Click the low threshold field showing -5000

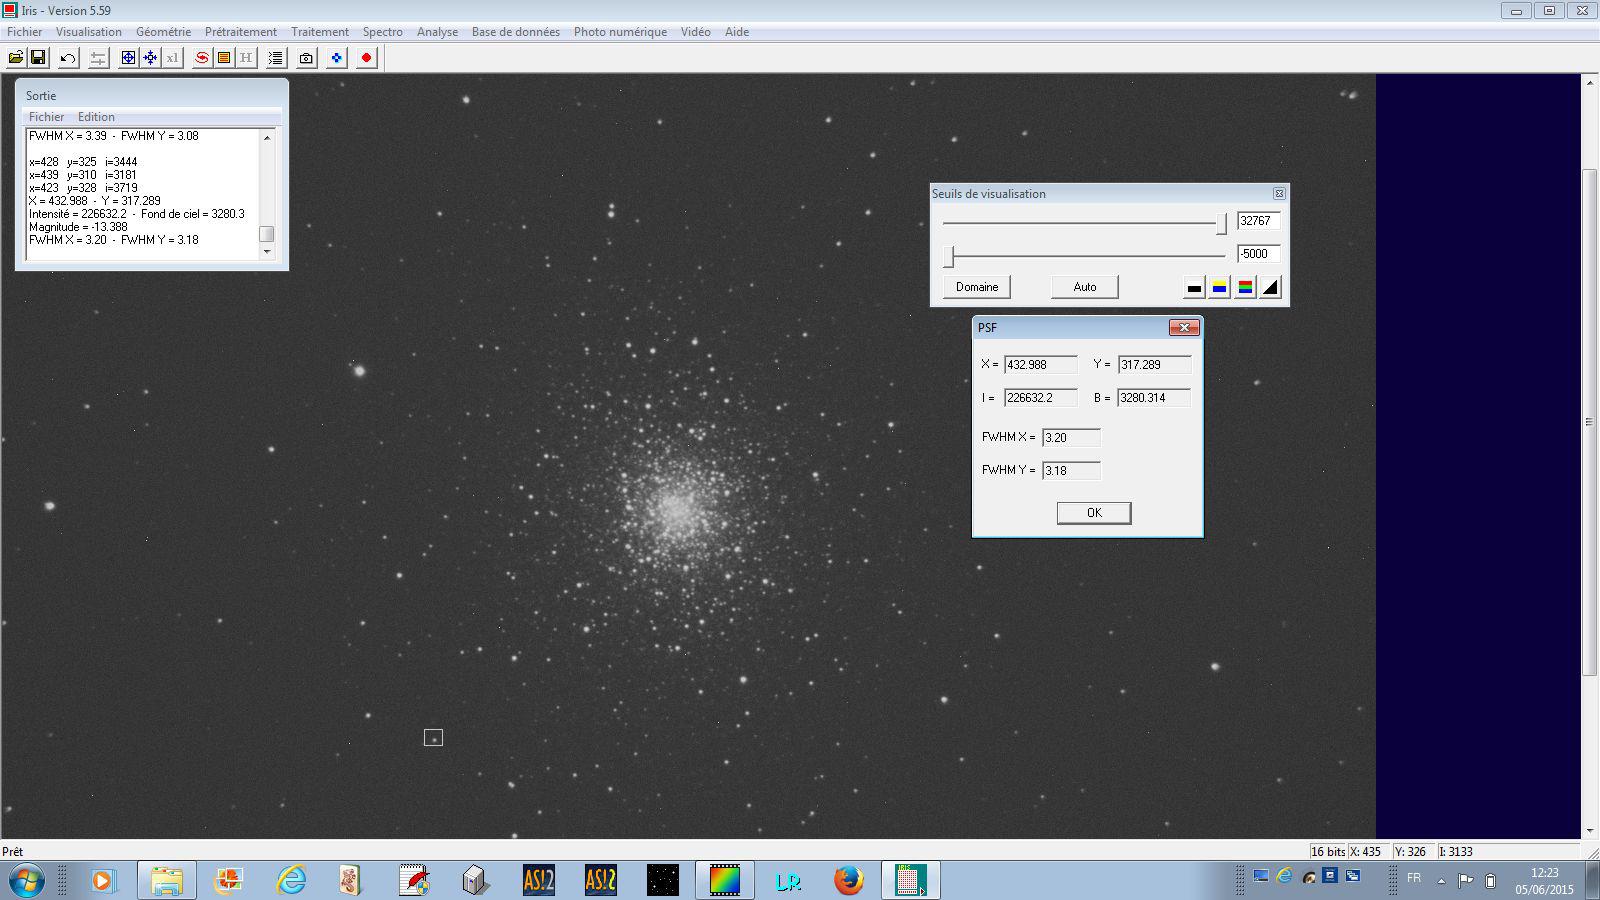tap(1258, 254)
